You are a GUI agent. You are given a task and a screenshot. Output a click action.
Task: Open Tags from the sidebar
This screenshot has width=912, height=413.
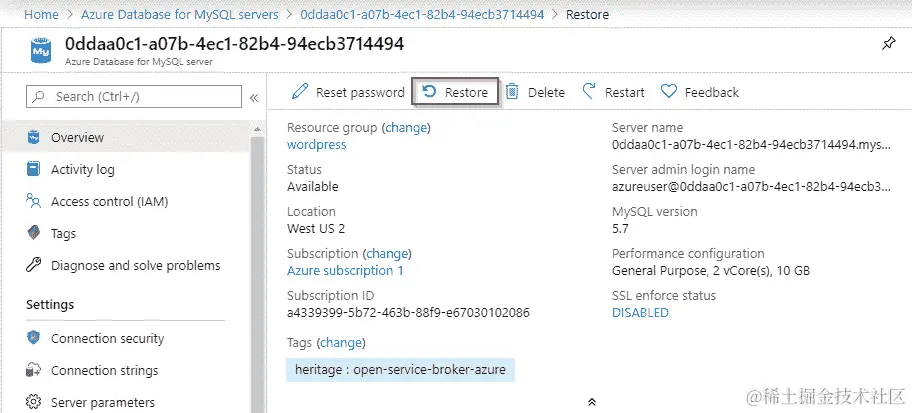point(63,234)
